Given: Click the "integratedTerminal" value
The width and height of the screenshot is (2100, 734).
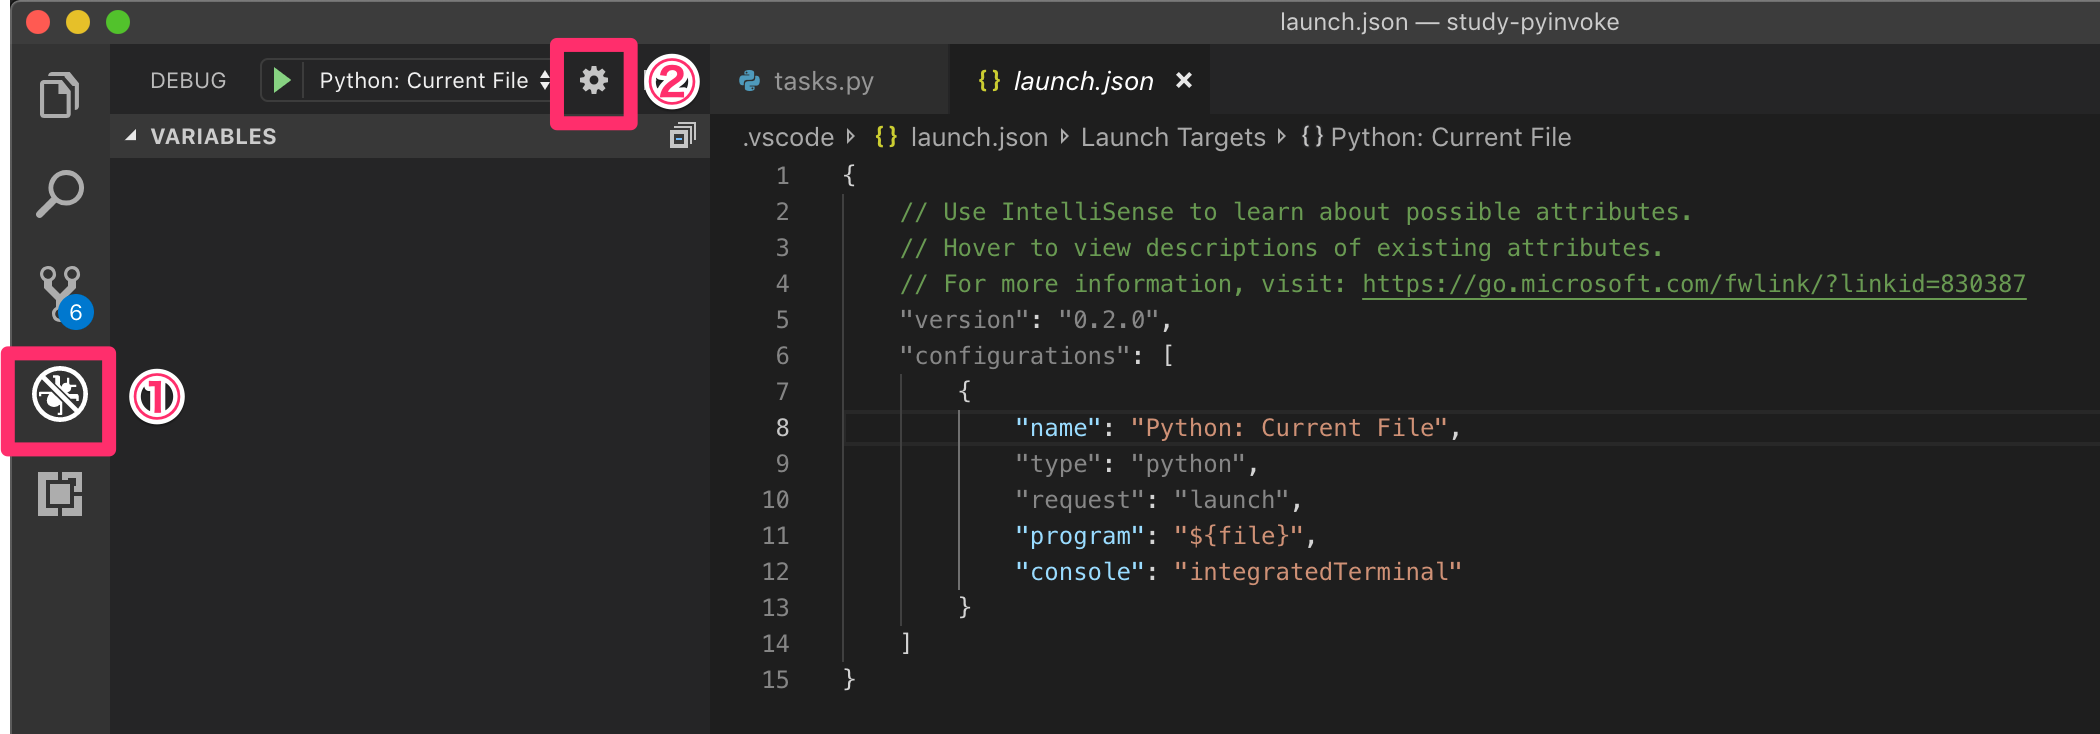Looking at the screenshot, I should click(x=1318, y=572).
